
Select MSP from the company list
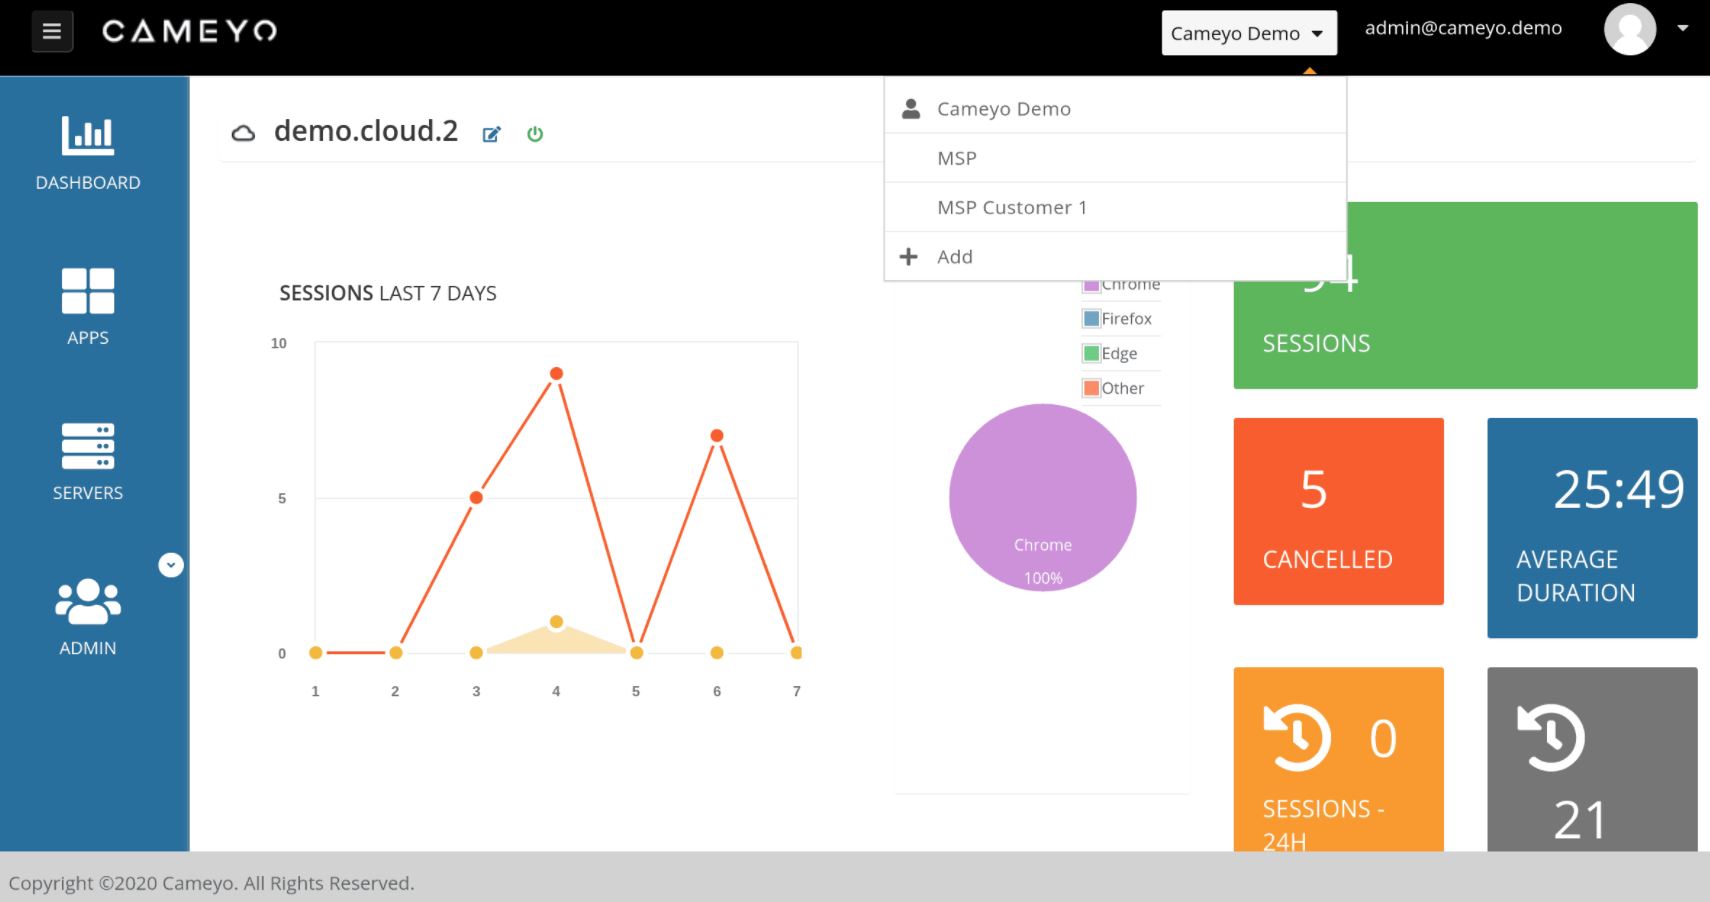(x=1115, y=158)
